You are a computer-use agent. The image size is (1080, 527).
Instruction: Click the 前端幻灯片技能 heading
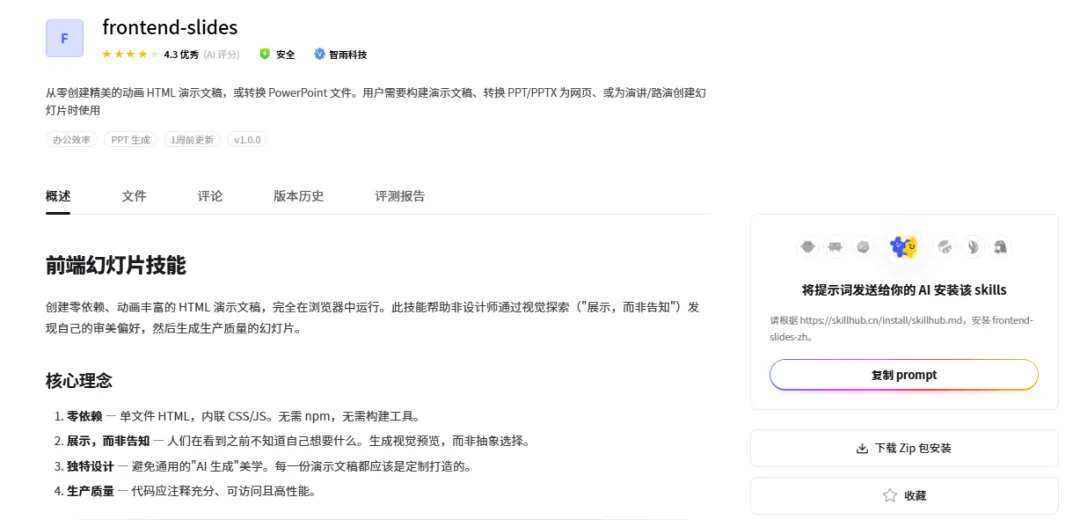[116, 265]
